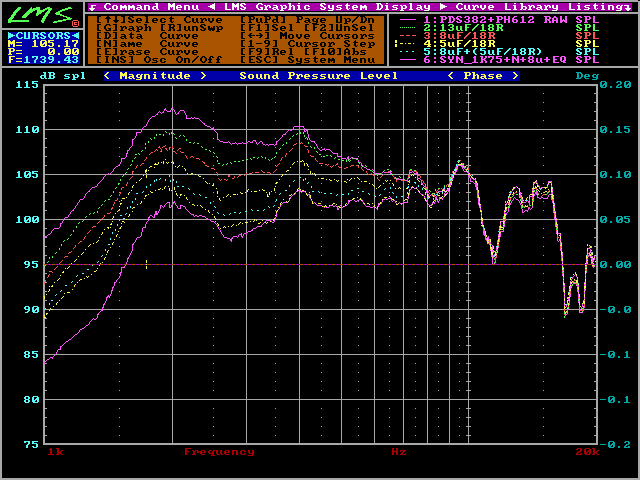Viewport: 640px width, 480px height.
Task: Select curve 5: 8uF+(5uF/18R)
Action: click(483, 52)
